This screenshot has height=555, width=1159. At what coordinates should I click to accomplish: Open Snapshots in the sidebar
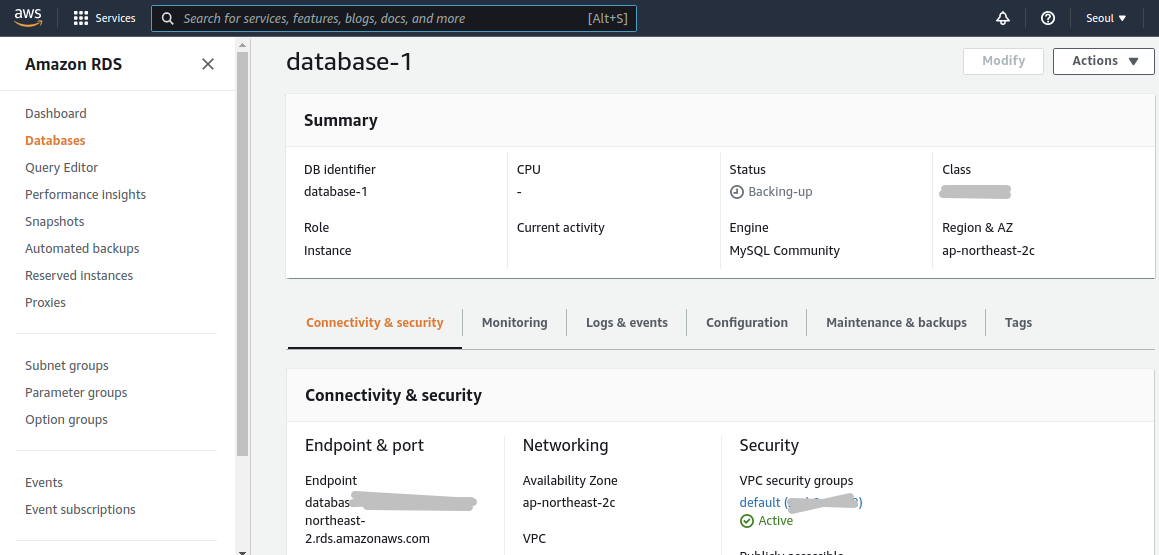[55, 222]
